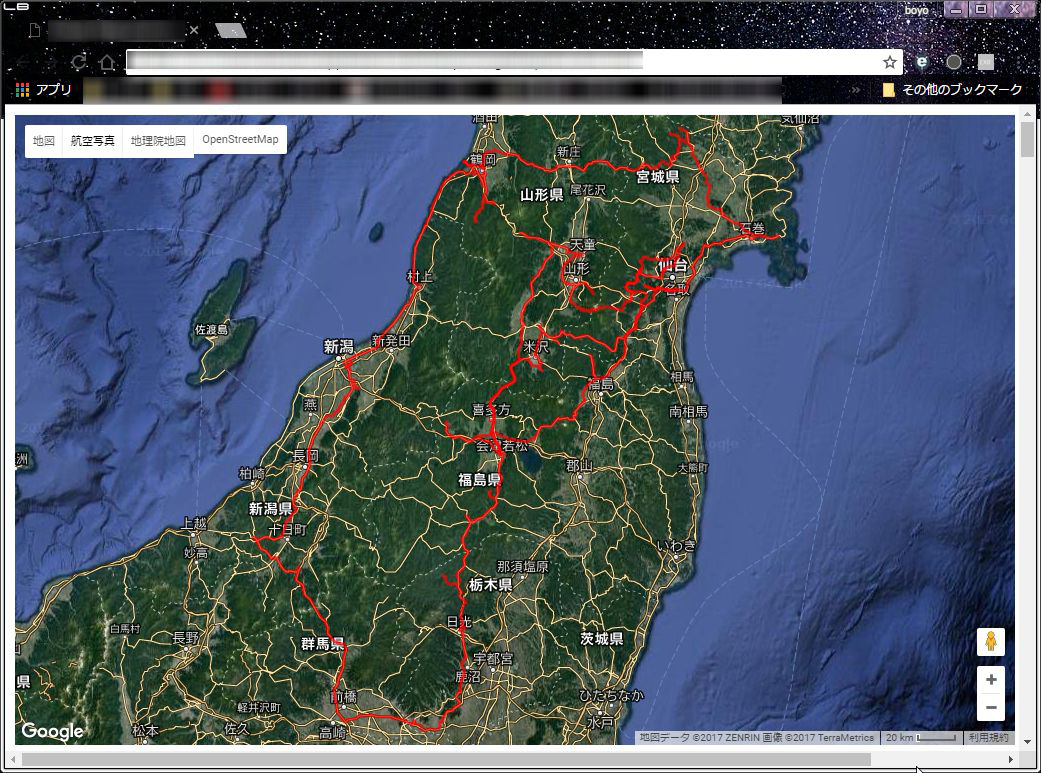Click the round gray extension icon
Image resolution: width=1041 pixels, height=773 pixels.
pyautogui.click(x=953, y=62)
